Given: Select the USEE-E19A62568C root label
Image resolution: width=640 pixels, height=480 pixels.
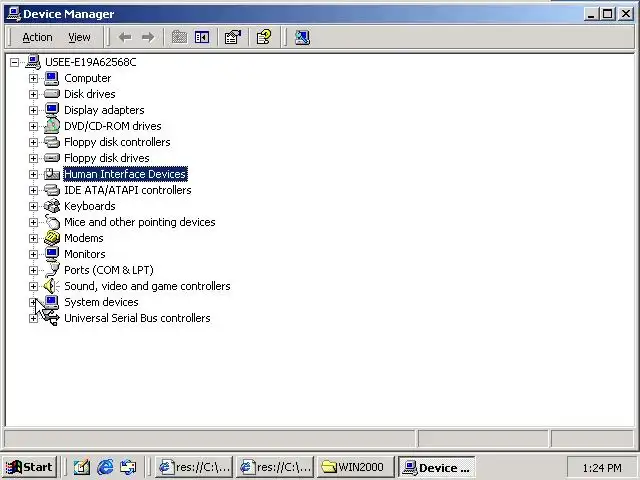Looking at the screenshot, I should (91, 62).
